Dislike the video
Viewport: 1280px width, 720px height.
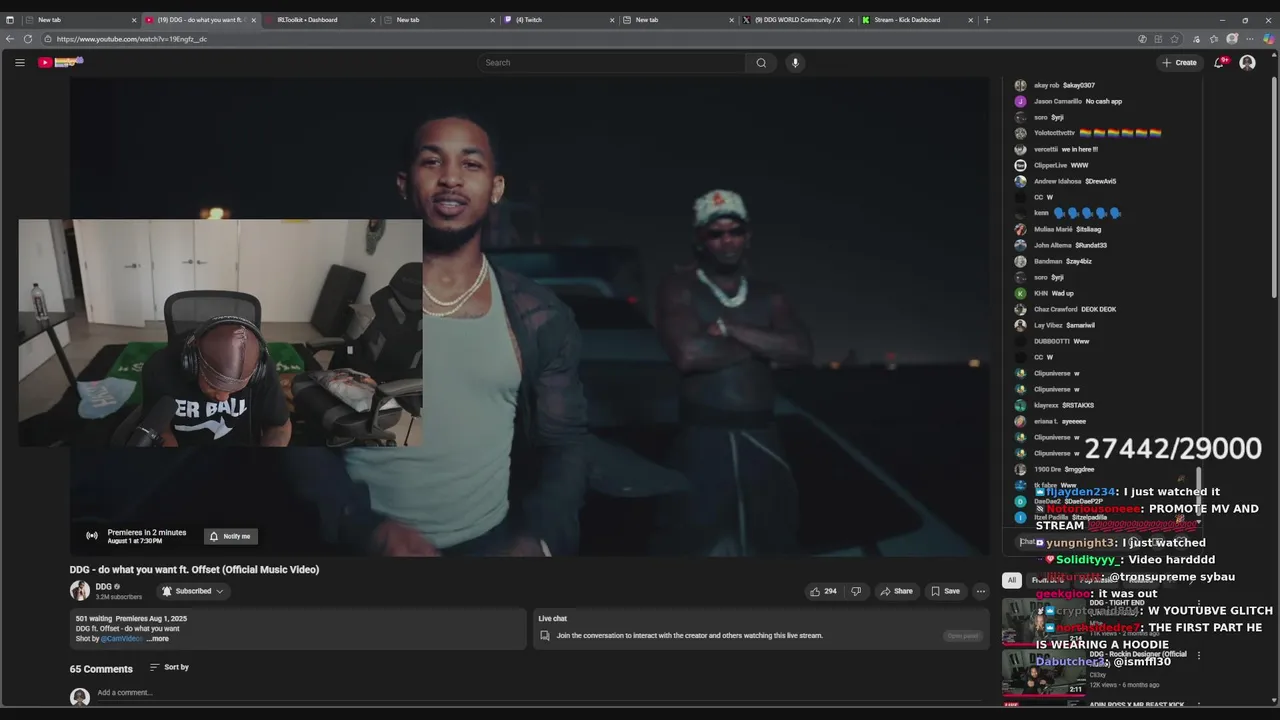[856, 591]
